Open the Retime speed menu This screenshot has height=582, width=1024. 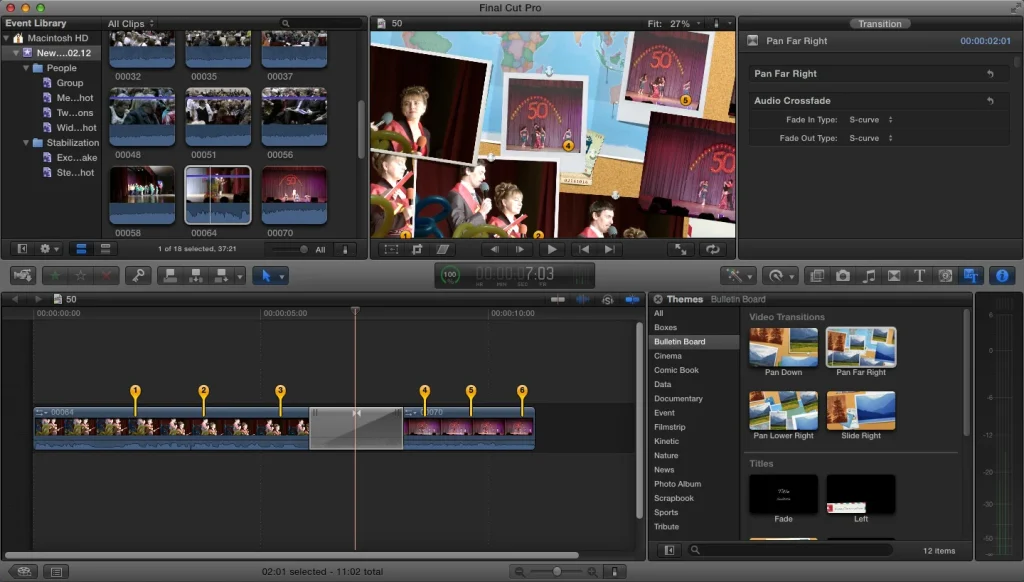pos(780,276)
